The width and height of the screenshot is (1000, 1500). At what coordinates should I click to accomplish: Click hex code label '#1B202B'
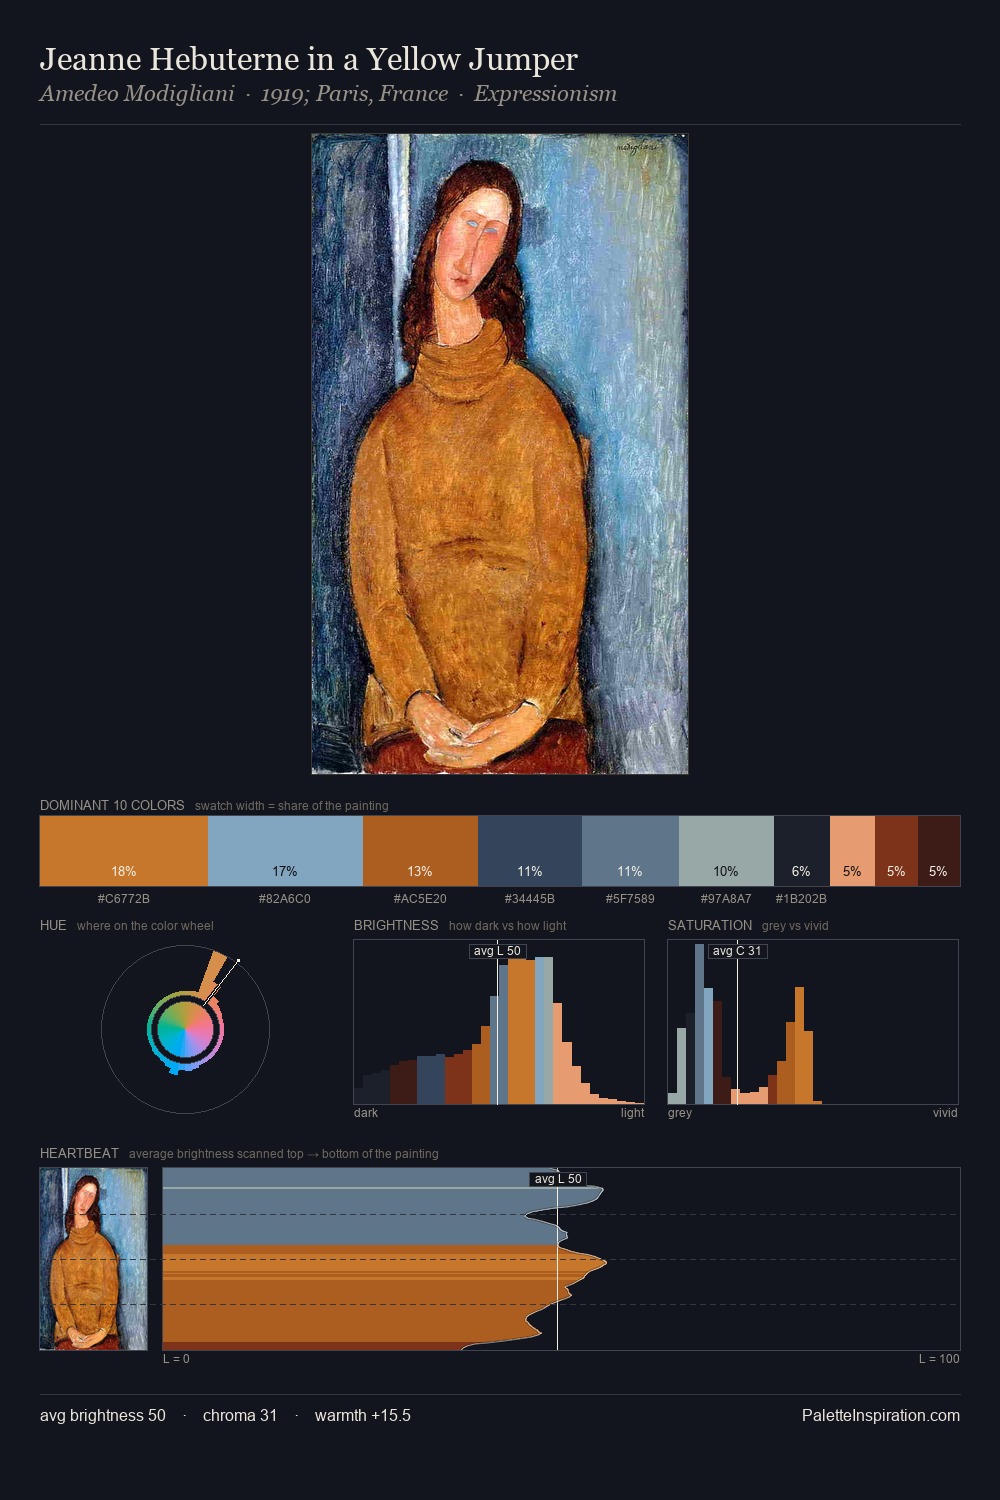click(802, 898)
